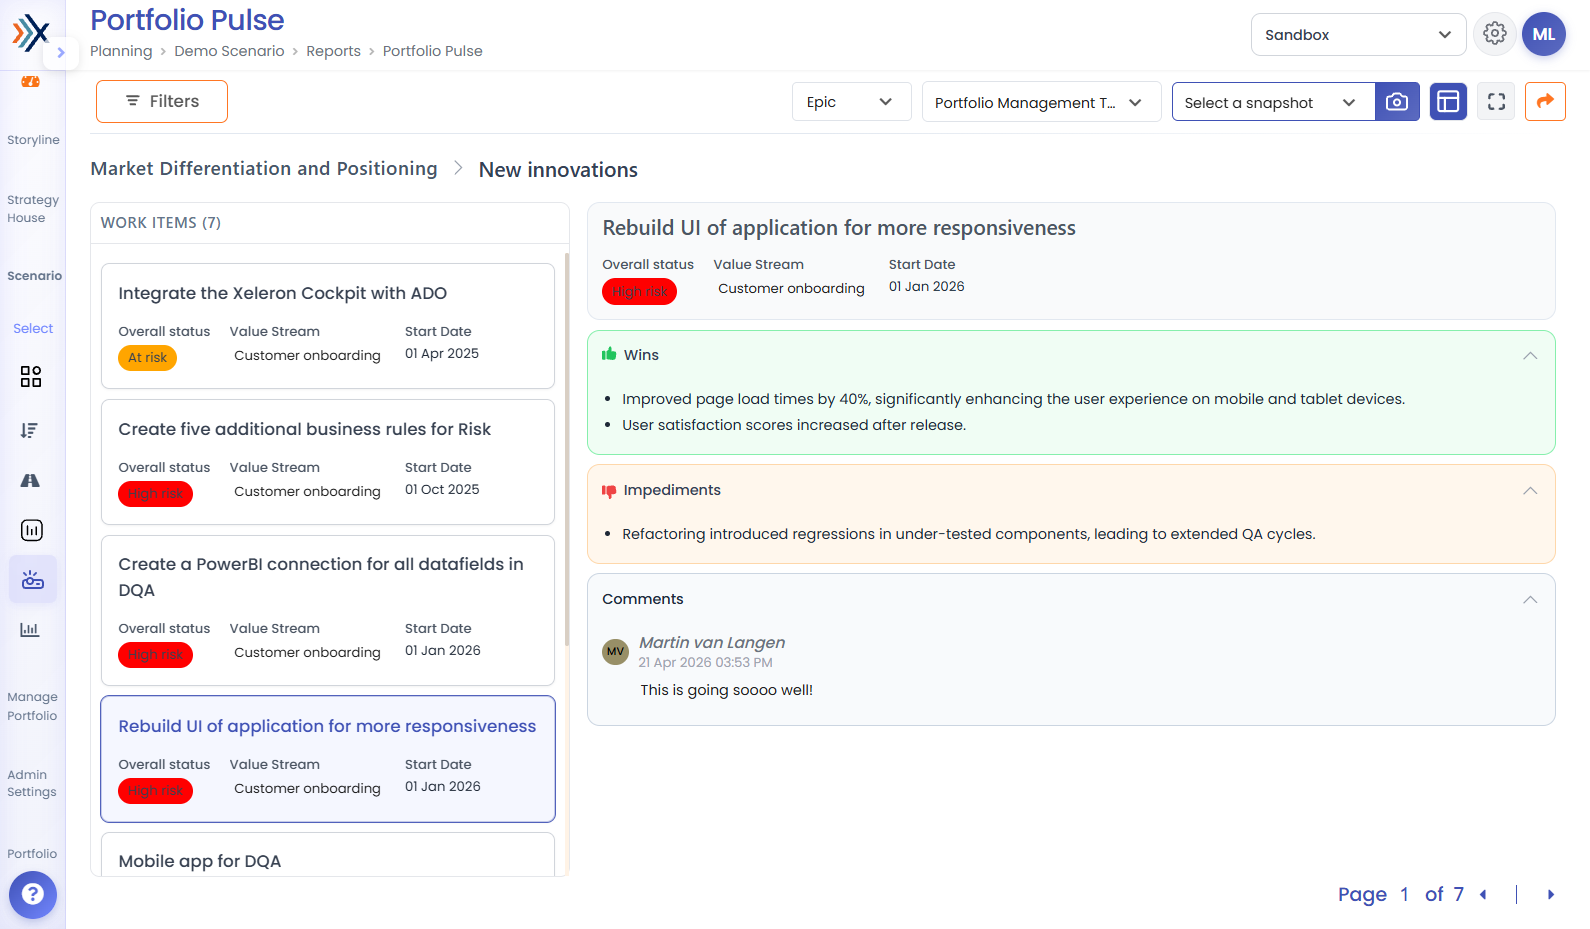Viewport: 1590px width, 929px height.
Task: Click the Portfolio Pulse breadcrumb
Action: pyautogui.click(x=432, y=51)
